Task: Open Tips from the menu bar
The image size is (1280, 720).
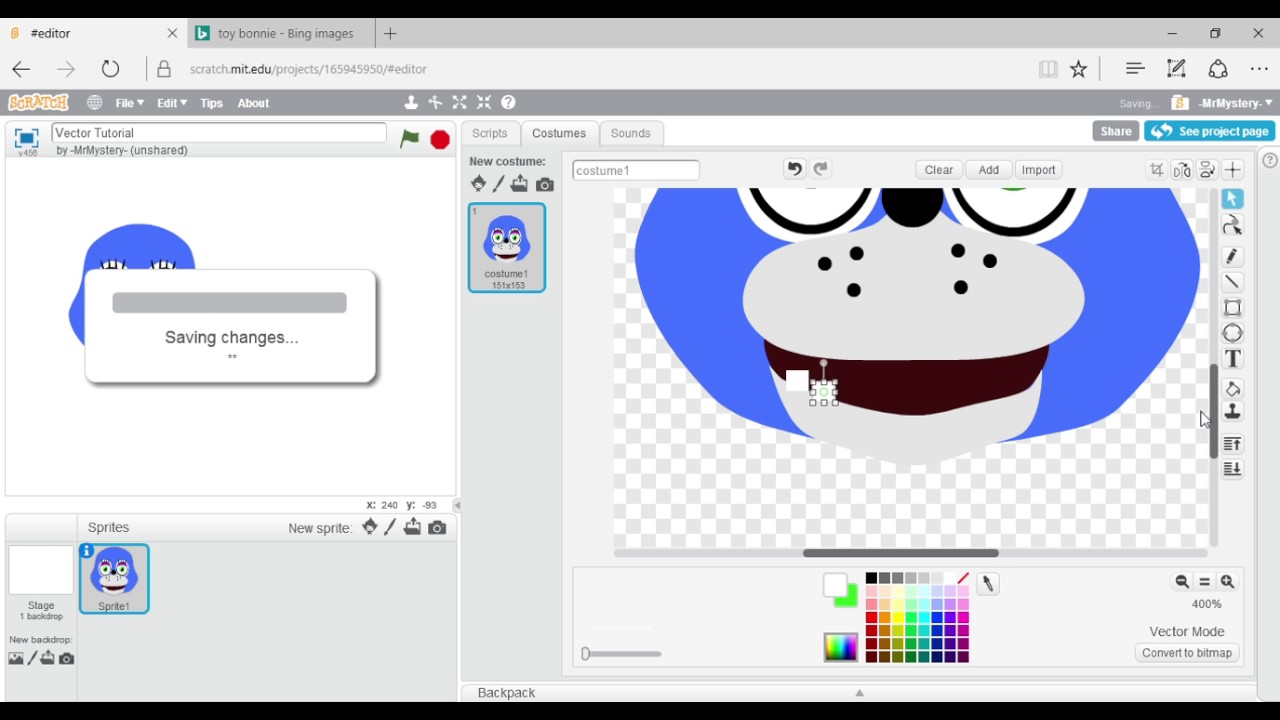Action: pyautogui.click(x=211, y=103)
